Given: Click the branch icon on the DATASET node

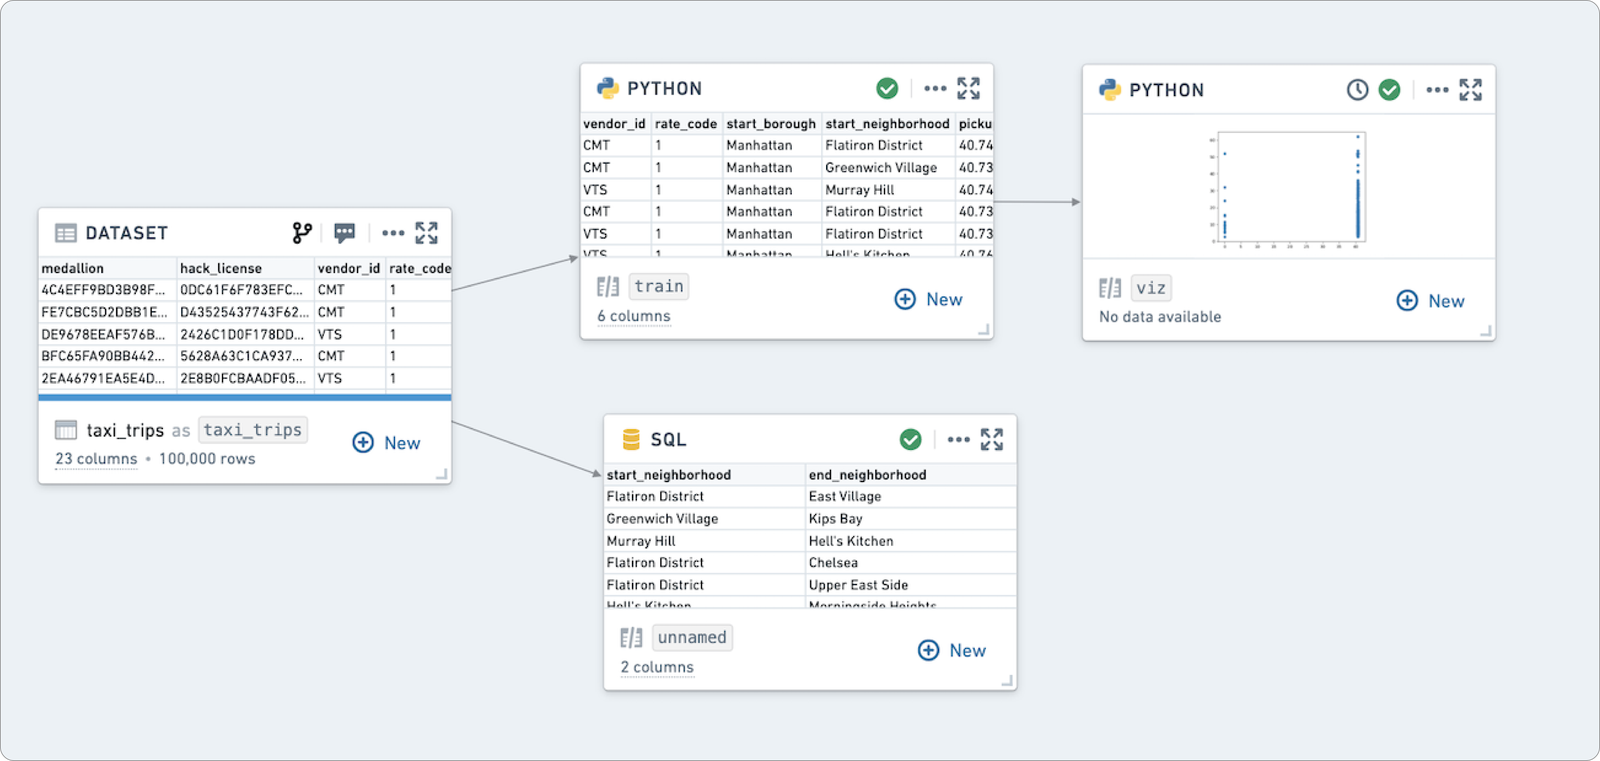Looking at the screenshot, I should point(302,233).
